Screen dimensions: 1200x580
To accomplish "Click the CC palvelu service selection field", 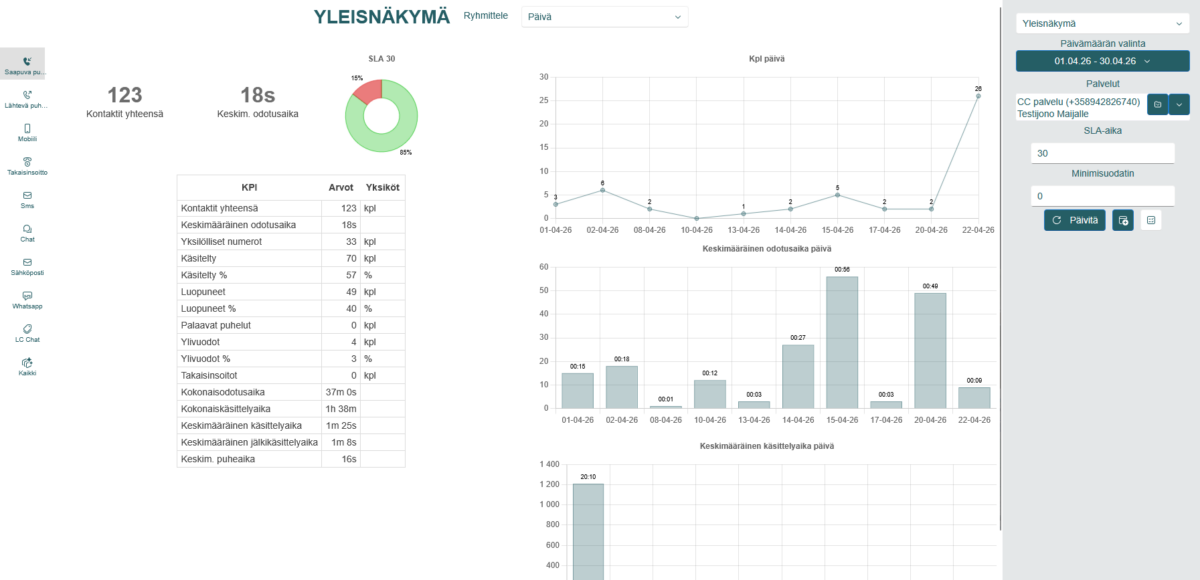I will pos(1079,108).
